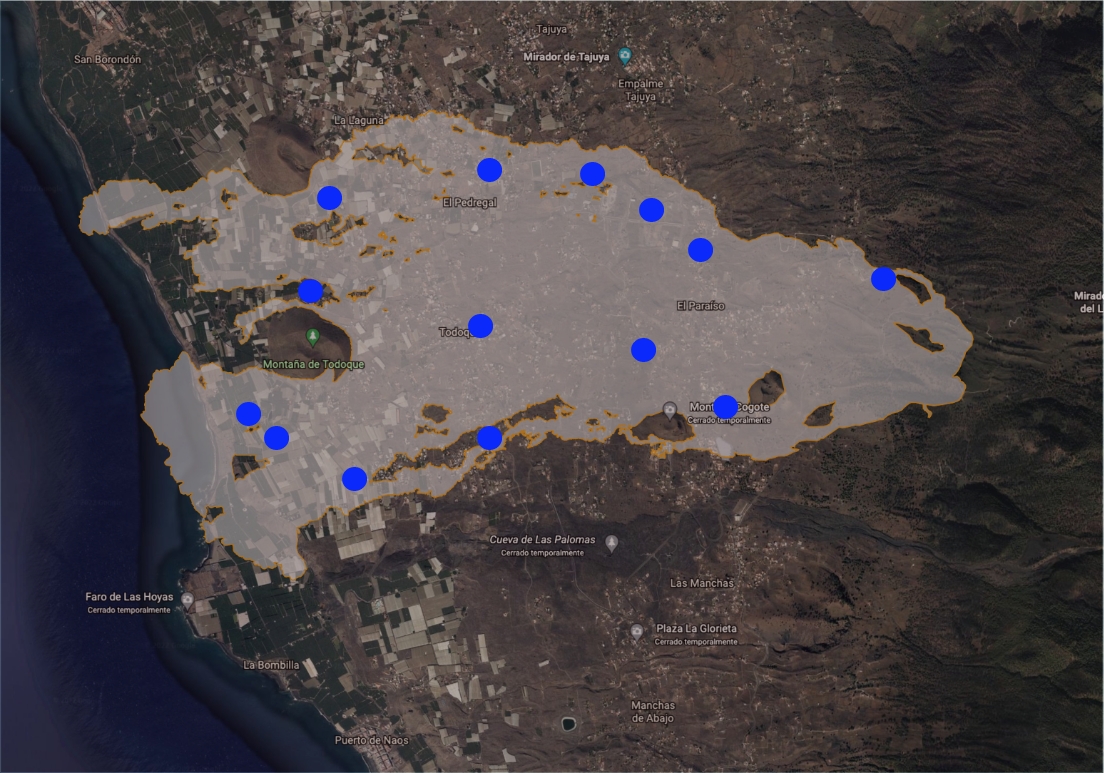The height and width of the screenshot is (773, 1104).
Task: Click the Empalme Tajuya label
Action: [x=640, y=91]
